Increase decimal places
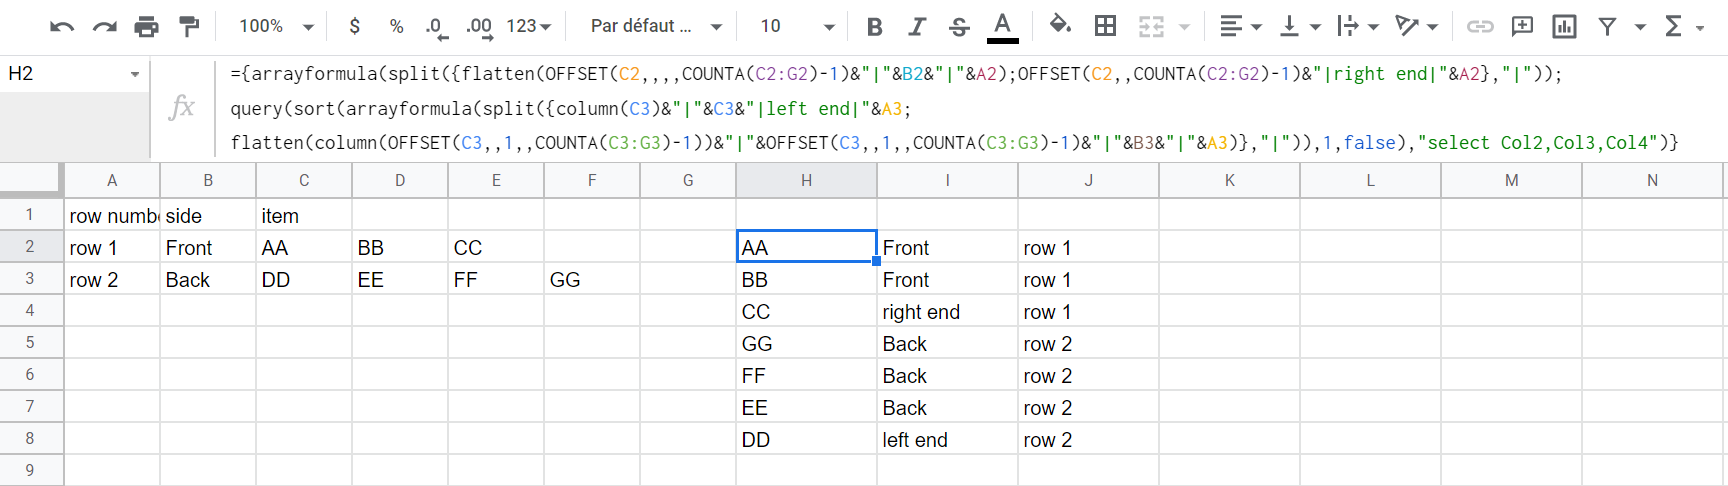This screenshot has height=486, width=1728. [x=480, y=27]
